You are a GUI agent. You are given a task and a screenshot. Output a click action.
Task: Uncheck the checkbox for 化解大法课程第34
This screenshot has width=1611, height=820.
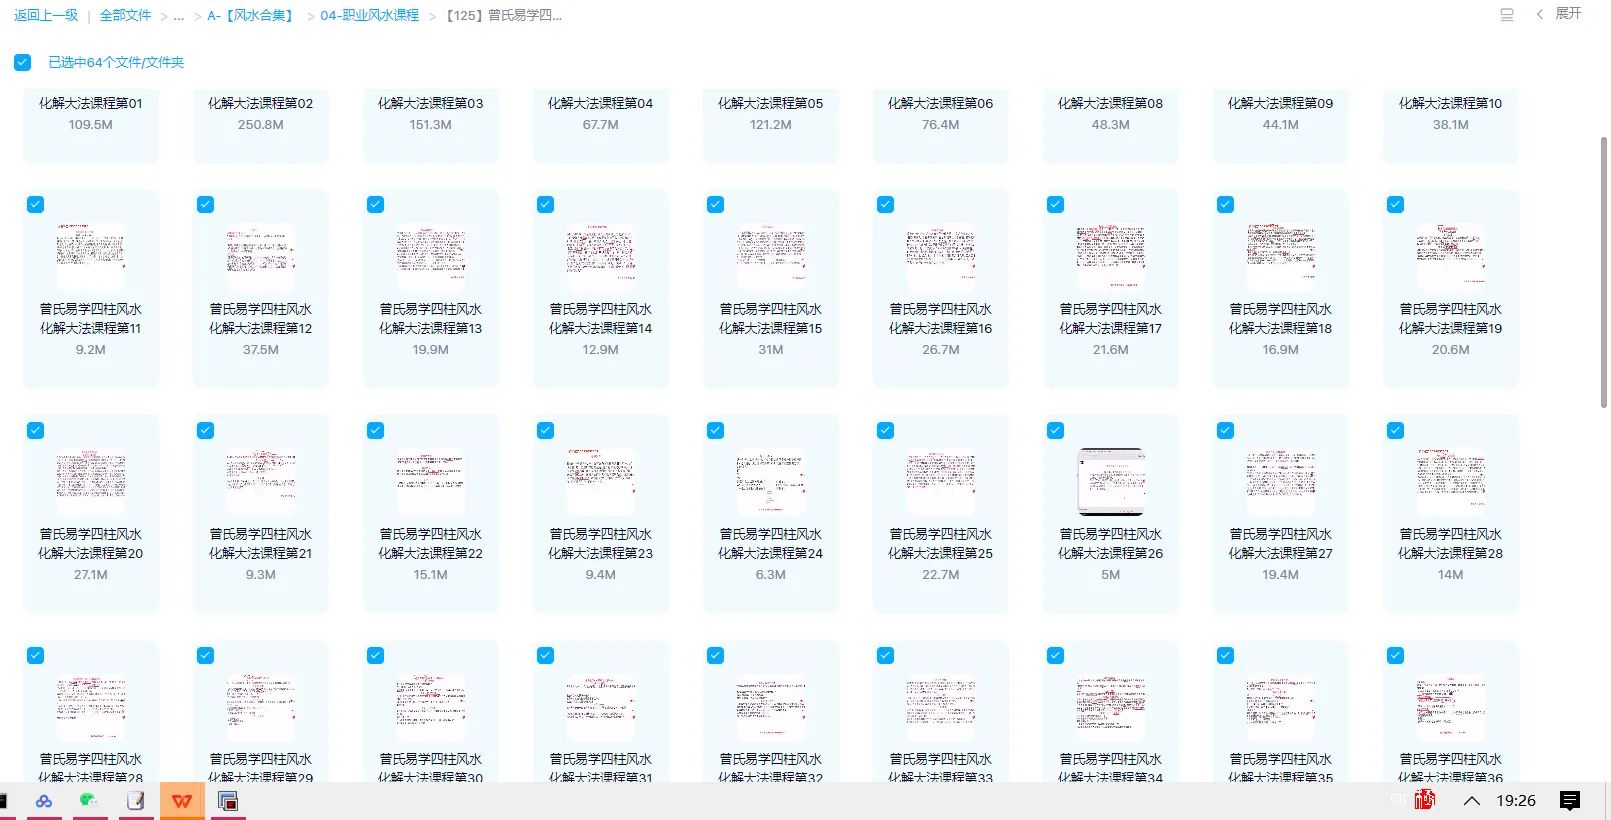coord(1056,655)
